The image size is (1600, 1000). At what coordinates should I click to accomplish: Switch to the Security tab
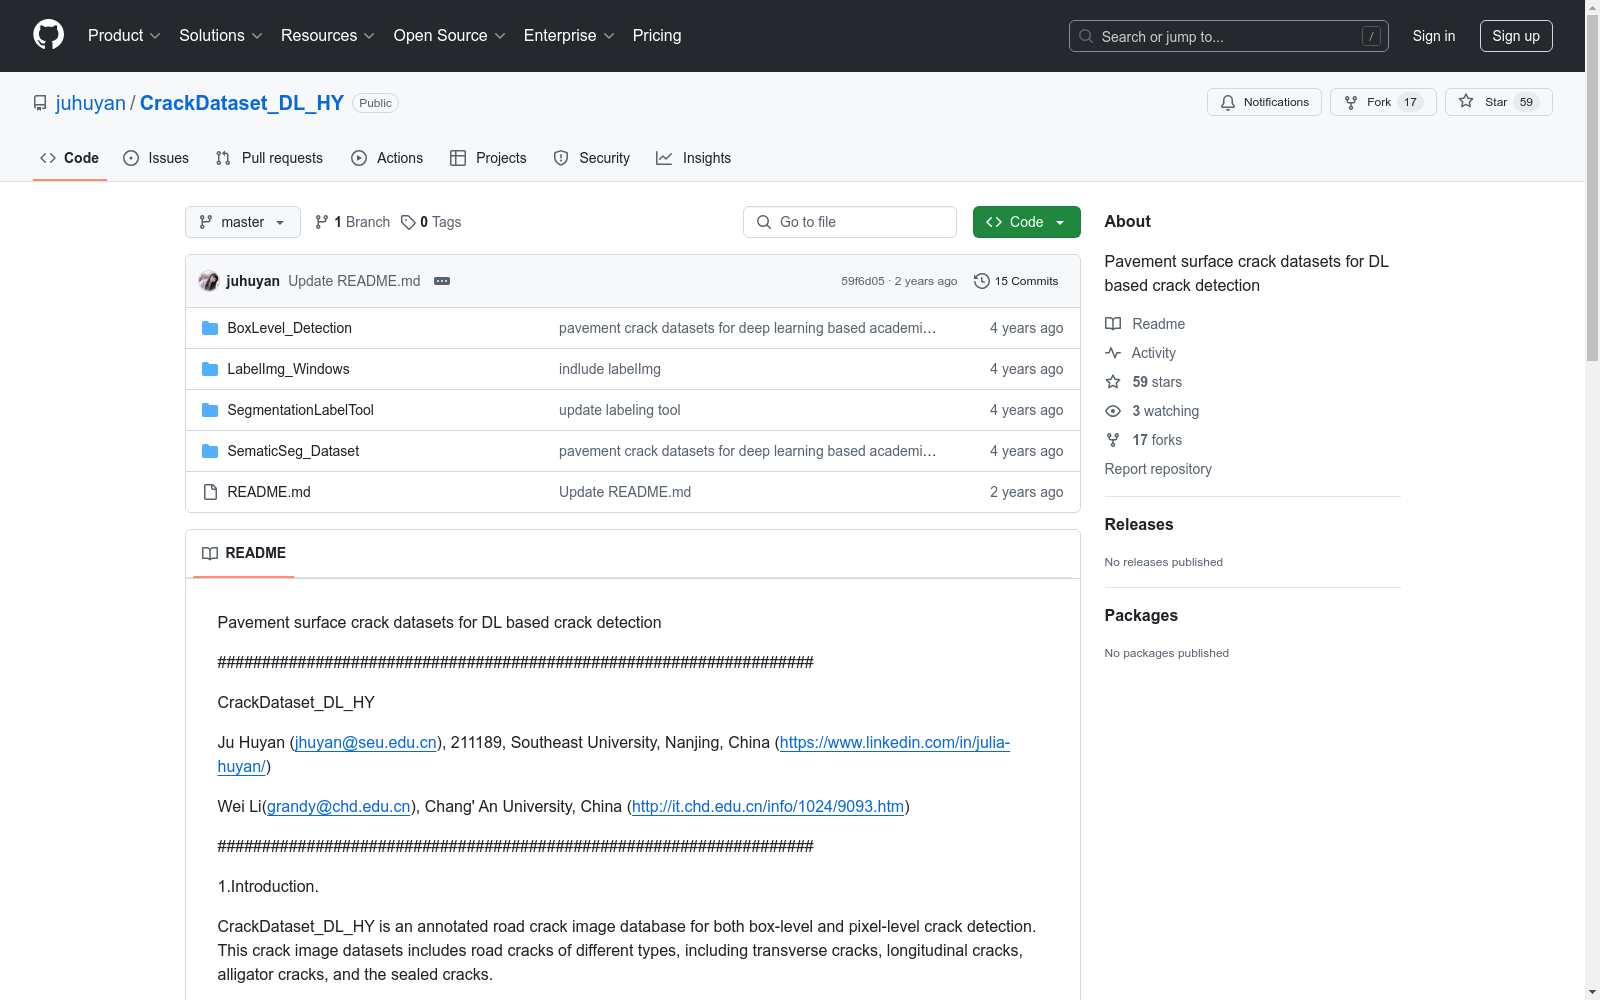(592, 158)
